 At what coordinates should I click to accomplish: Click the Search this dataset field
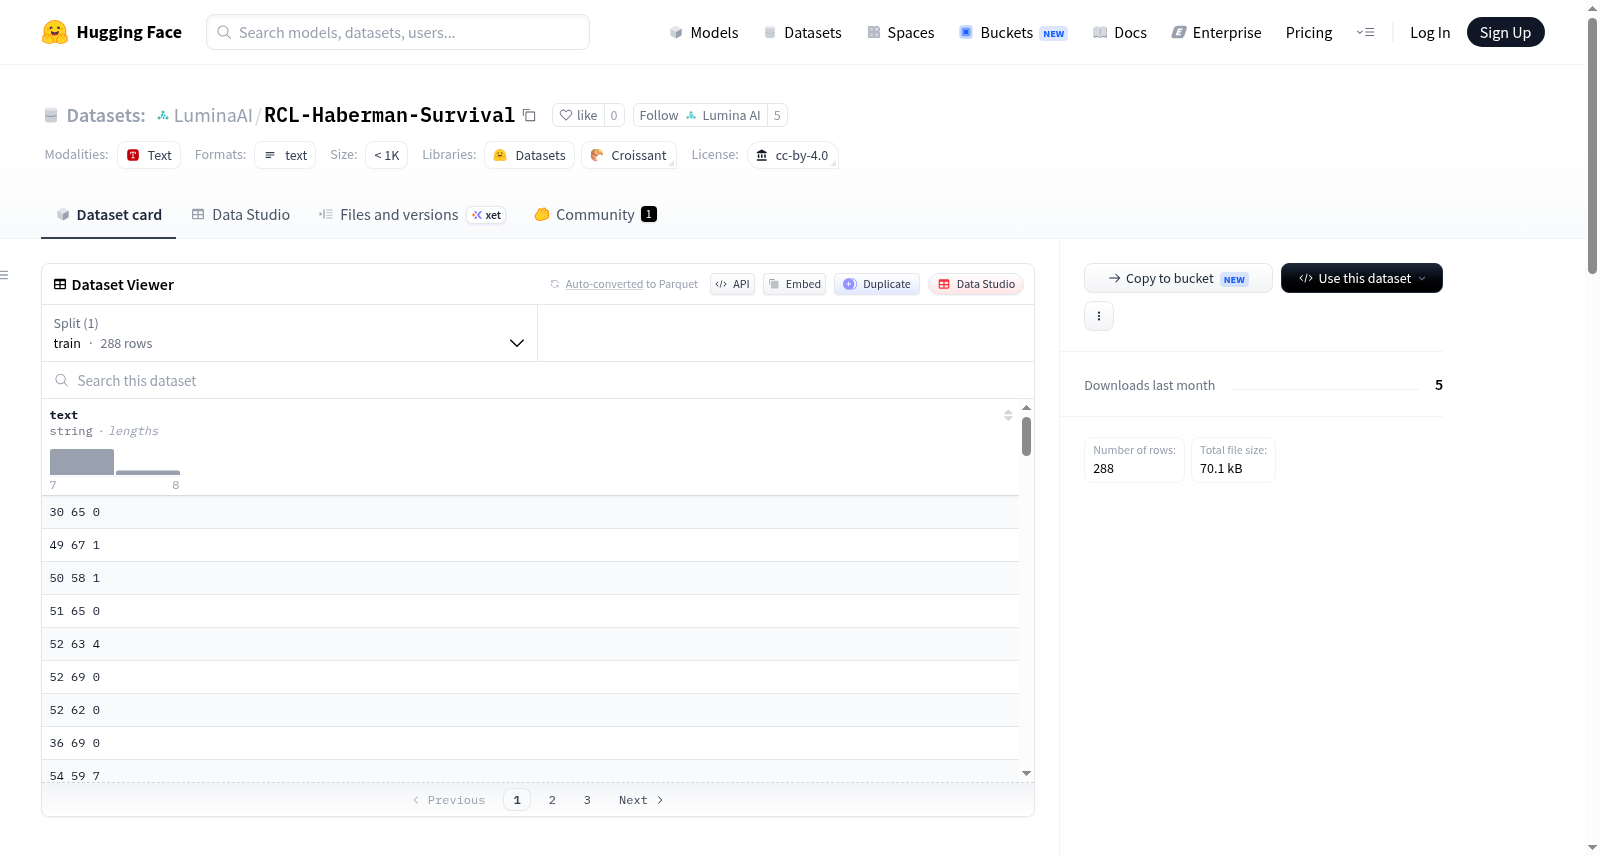tap(538, 380)
